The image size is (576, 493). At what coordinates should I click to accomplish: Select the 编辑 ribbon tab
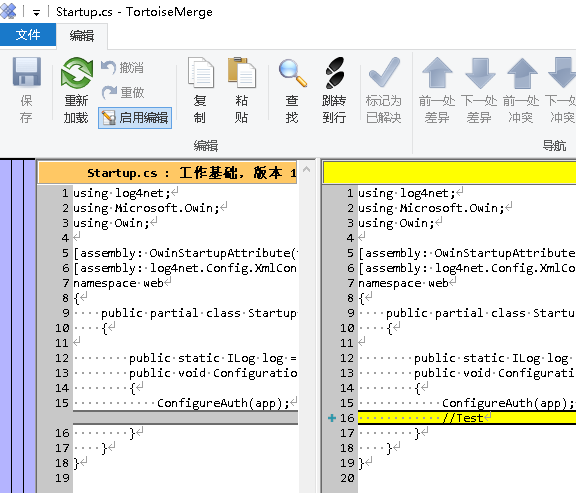[x=82, y=36]
